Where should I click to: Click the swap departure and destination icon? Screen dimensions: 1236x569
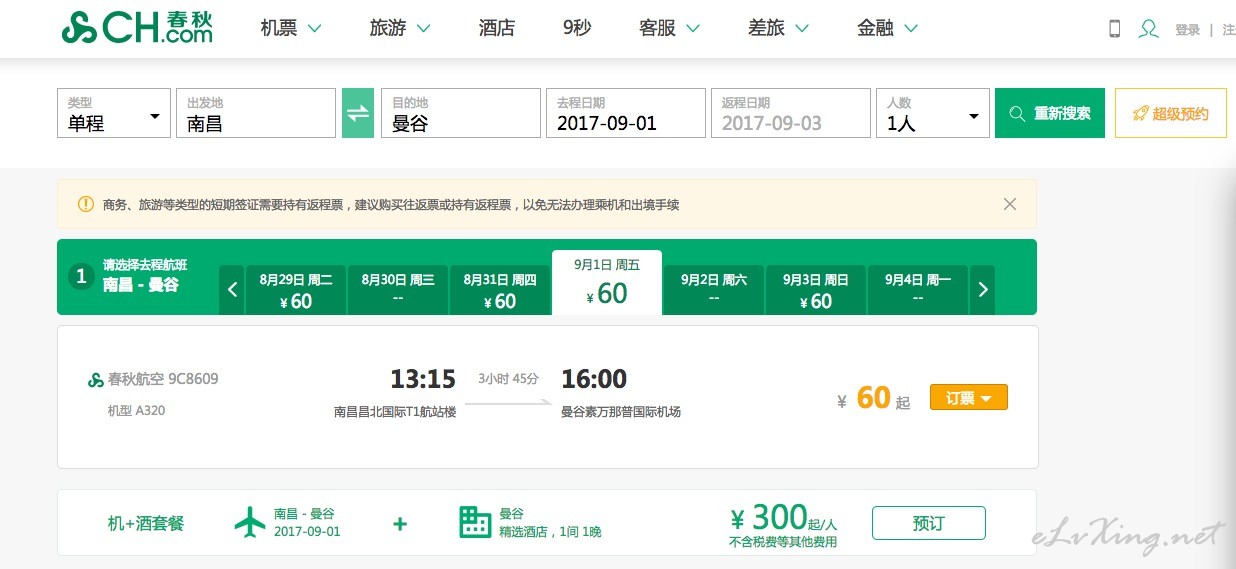pos(358,113)
